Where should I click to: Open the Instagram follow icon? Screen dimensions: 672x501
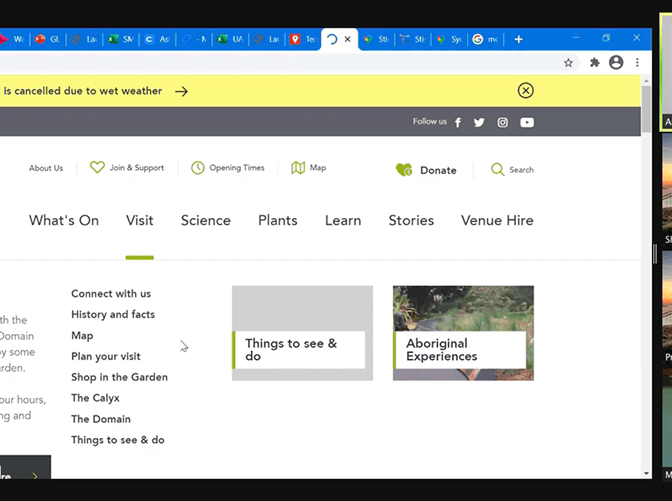pos(503,123)
